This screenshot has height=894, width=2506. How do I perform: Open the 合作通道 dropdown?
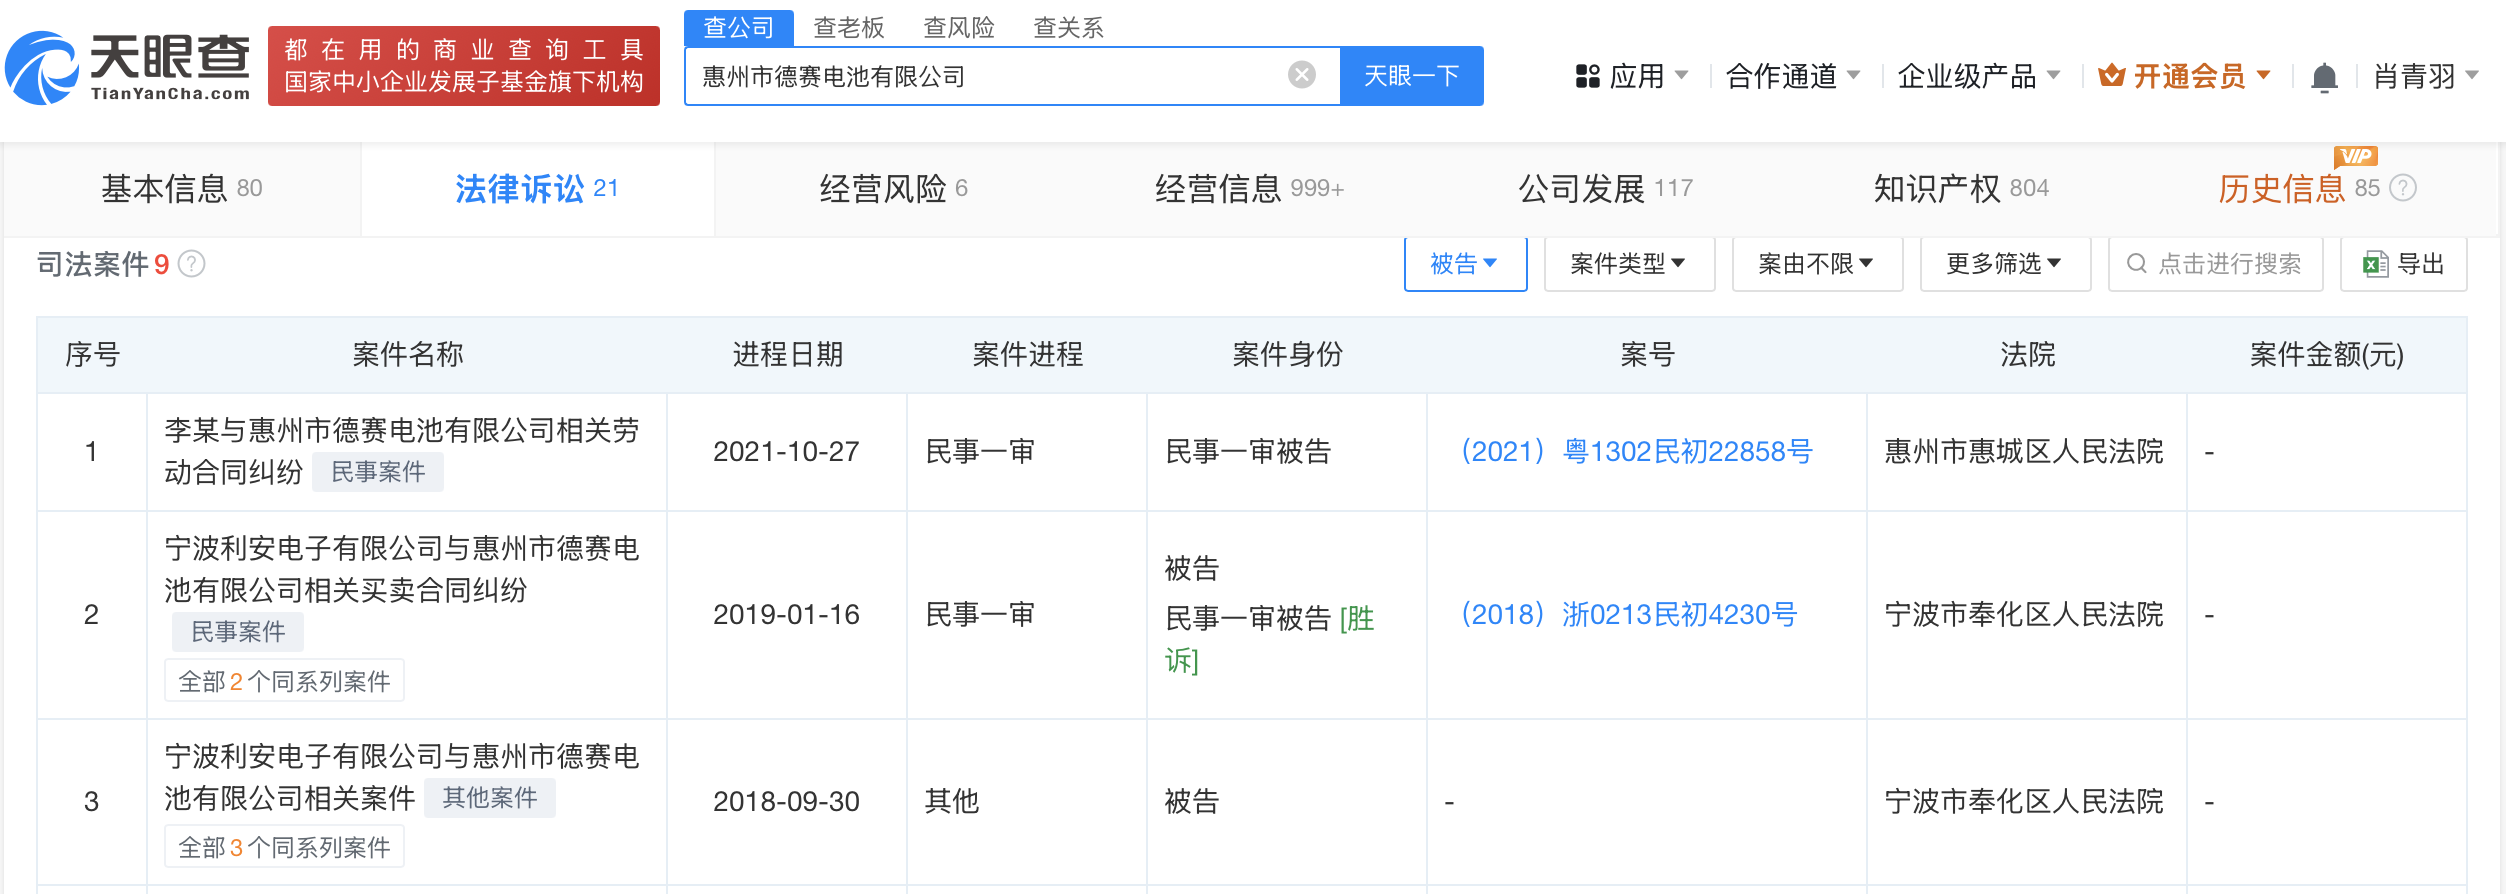pos(1793,76)
